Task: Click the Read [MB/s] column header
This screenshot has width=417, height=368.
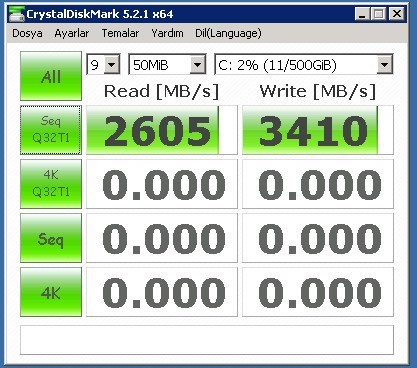Action: [162, 91]
